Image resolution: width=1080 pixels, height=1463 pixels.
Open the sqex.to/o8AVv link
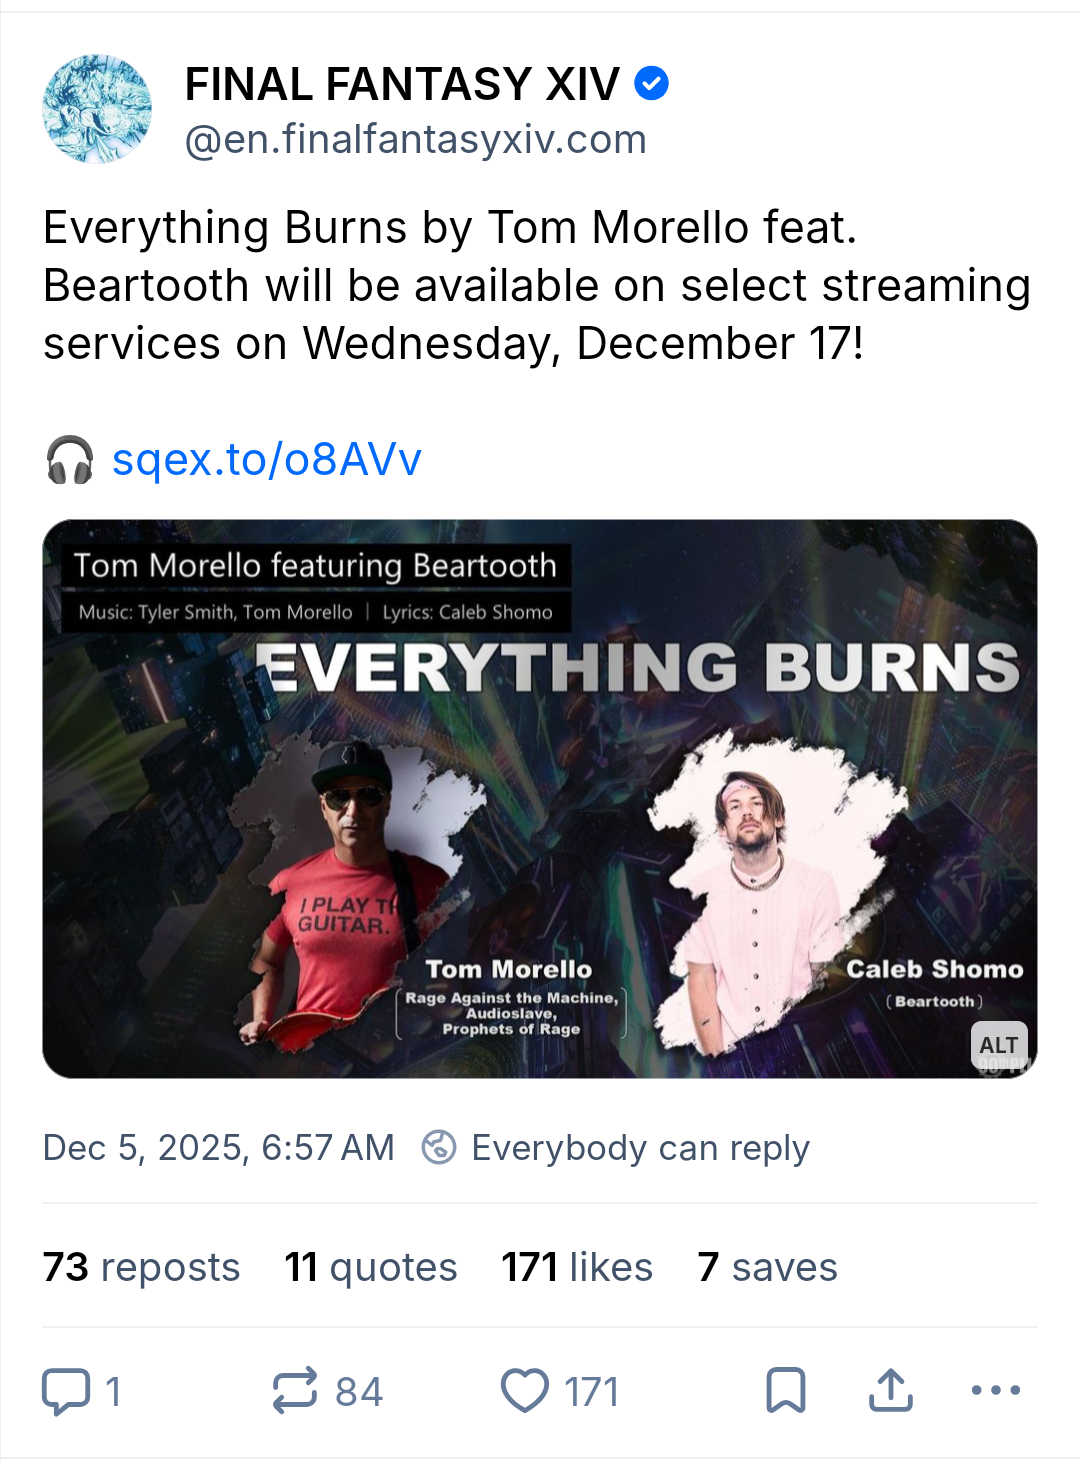tap(267, 460)
